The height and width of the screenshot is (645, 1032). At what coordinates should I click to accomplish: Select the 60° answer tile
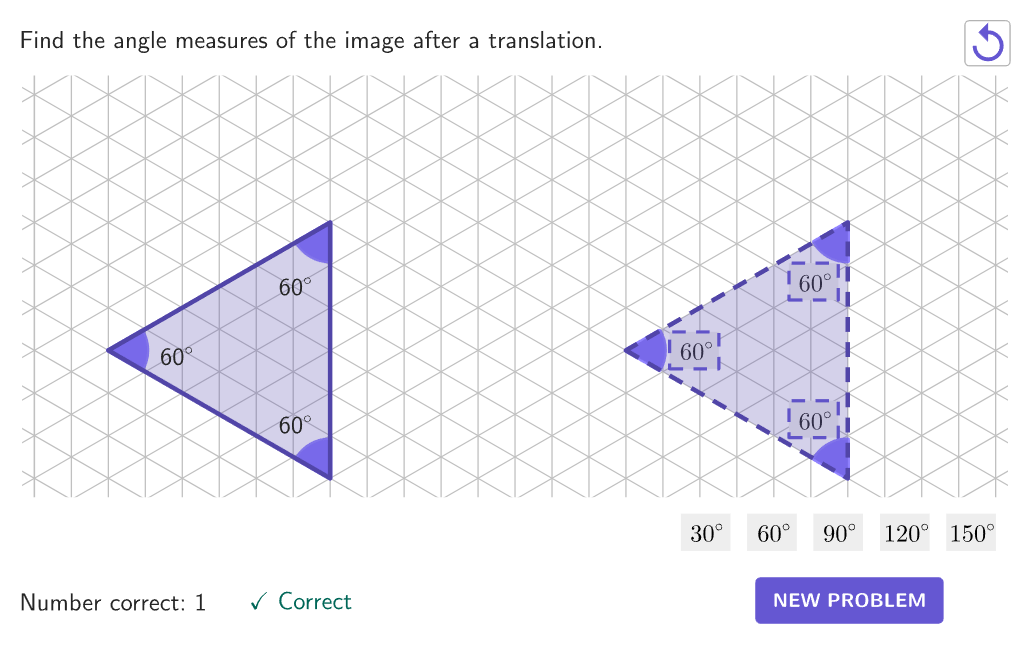point(772,532)
